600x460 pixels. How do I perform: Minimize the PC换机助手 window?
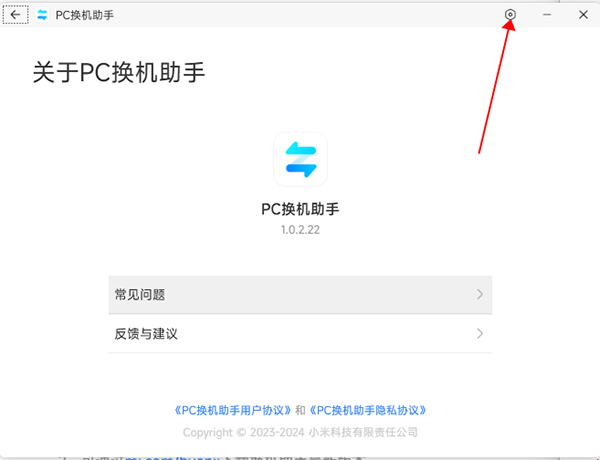[547, 15]
